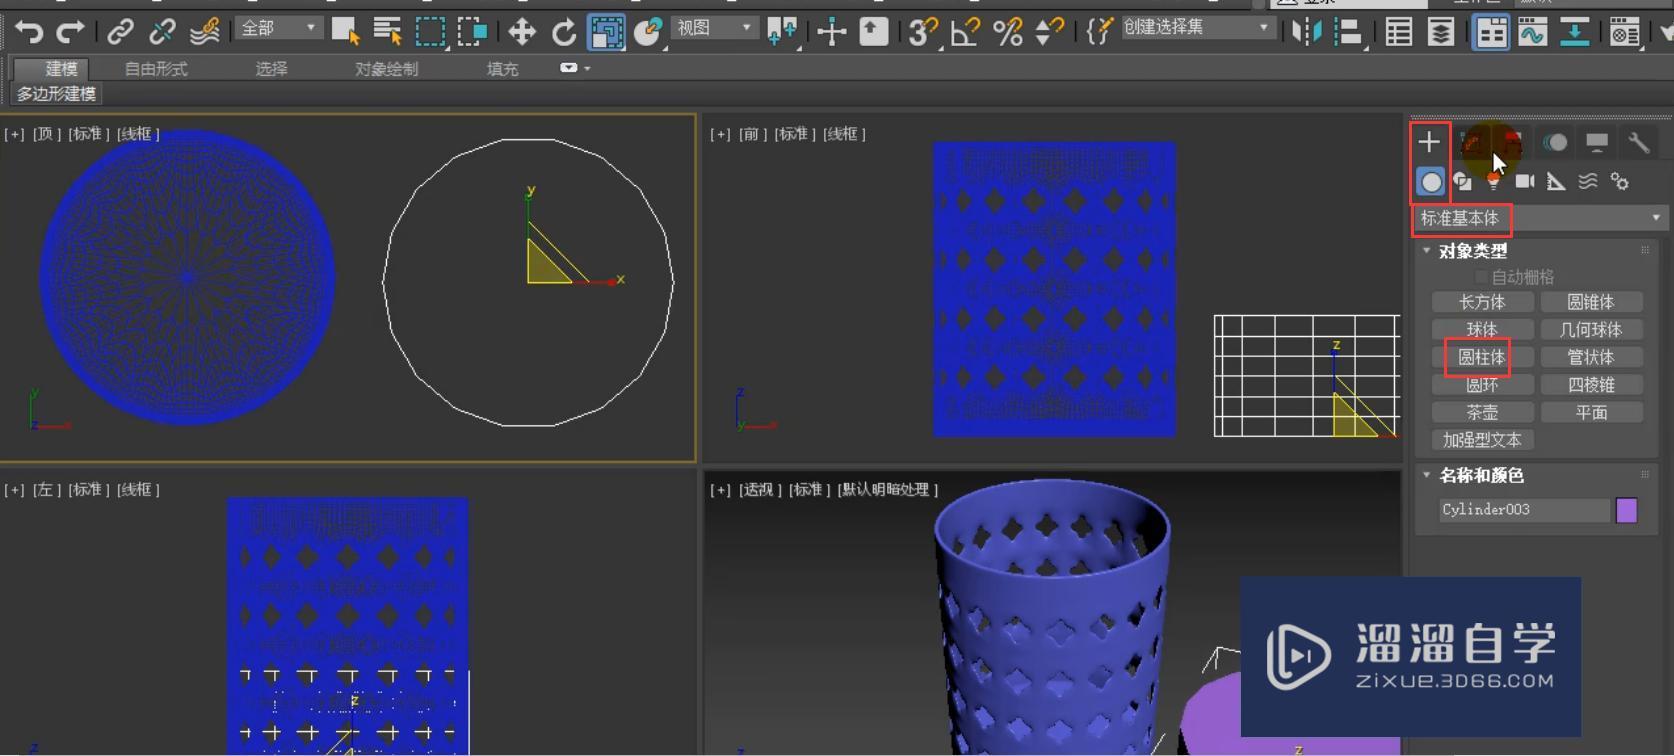Open the Create panel plus tab

point(1429,142)
